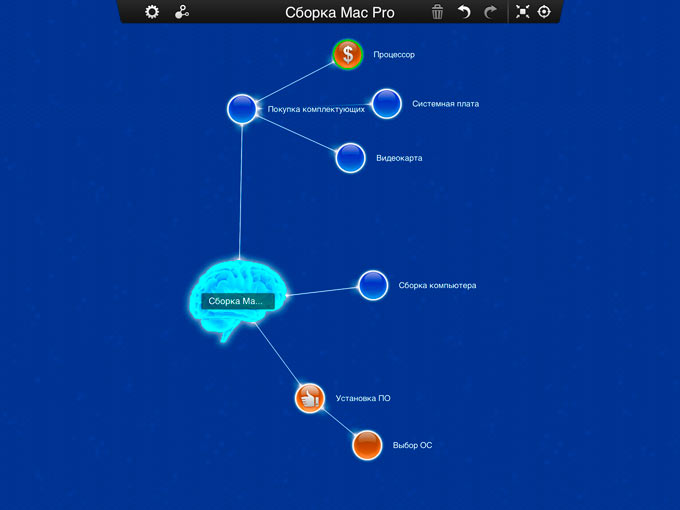Redo action with redo arrow
680x510 pixels.
(490, 12)
